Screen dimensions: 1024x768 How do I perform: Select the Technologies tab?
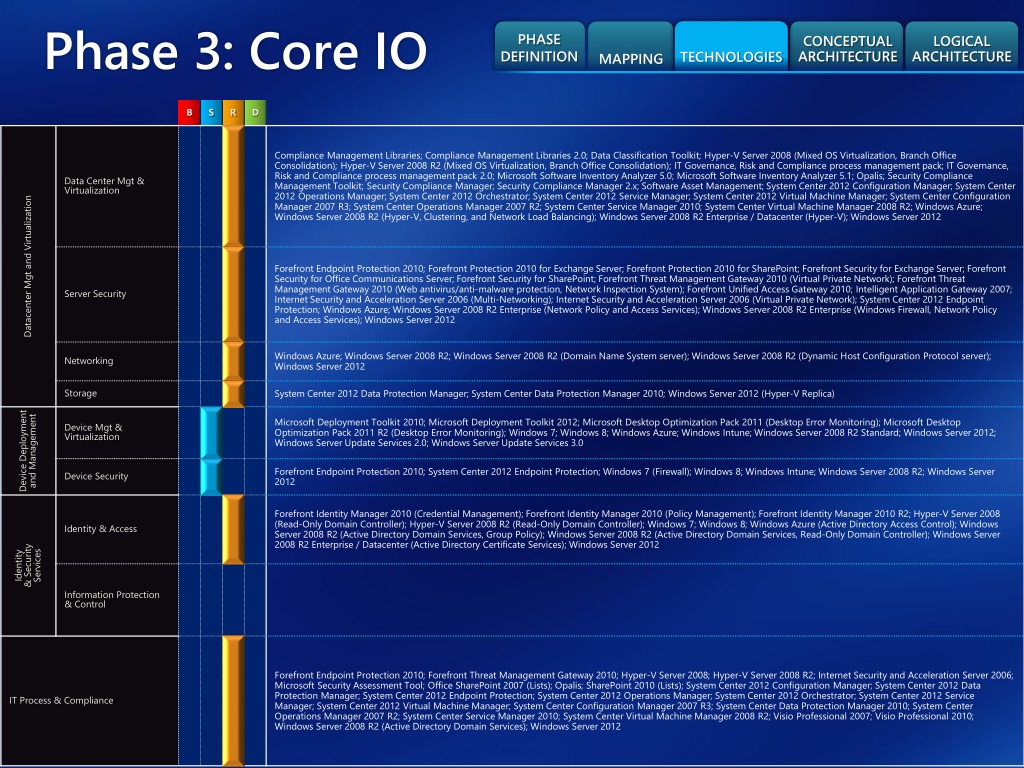coord(731,47)
